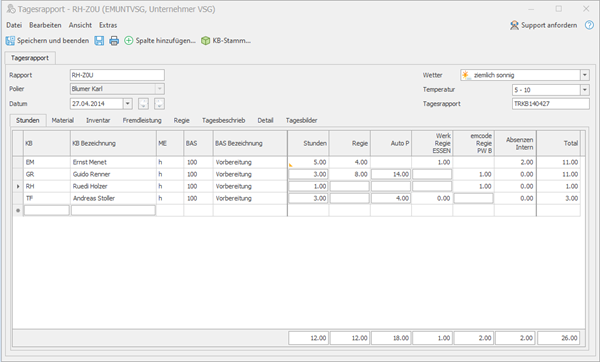Switch to the Stunden tab

pos(28,121)
